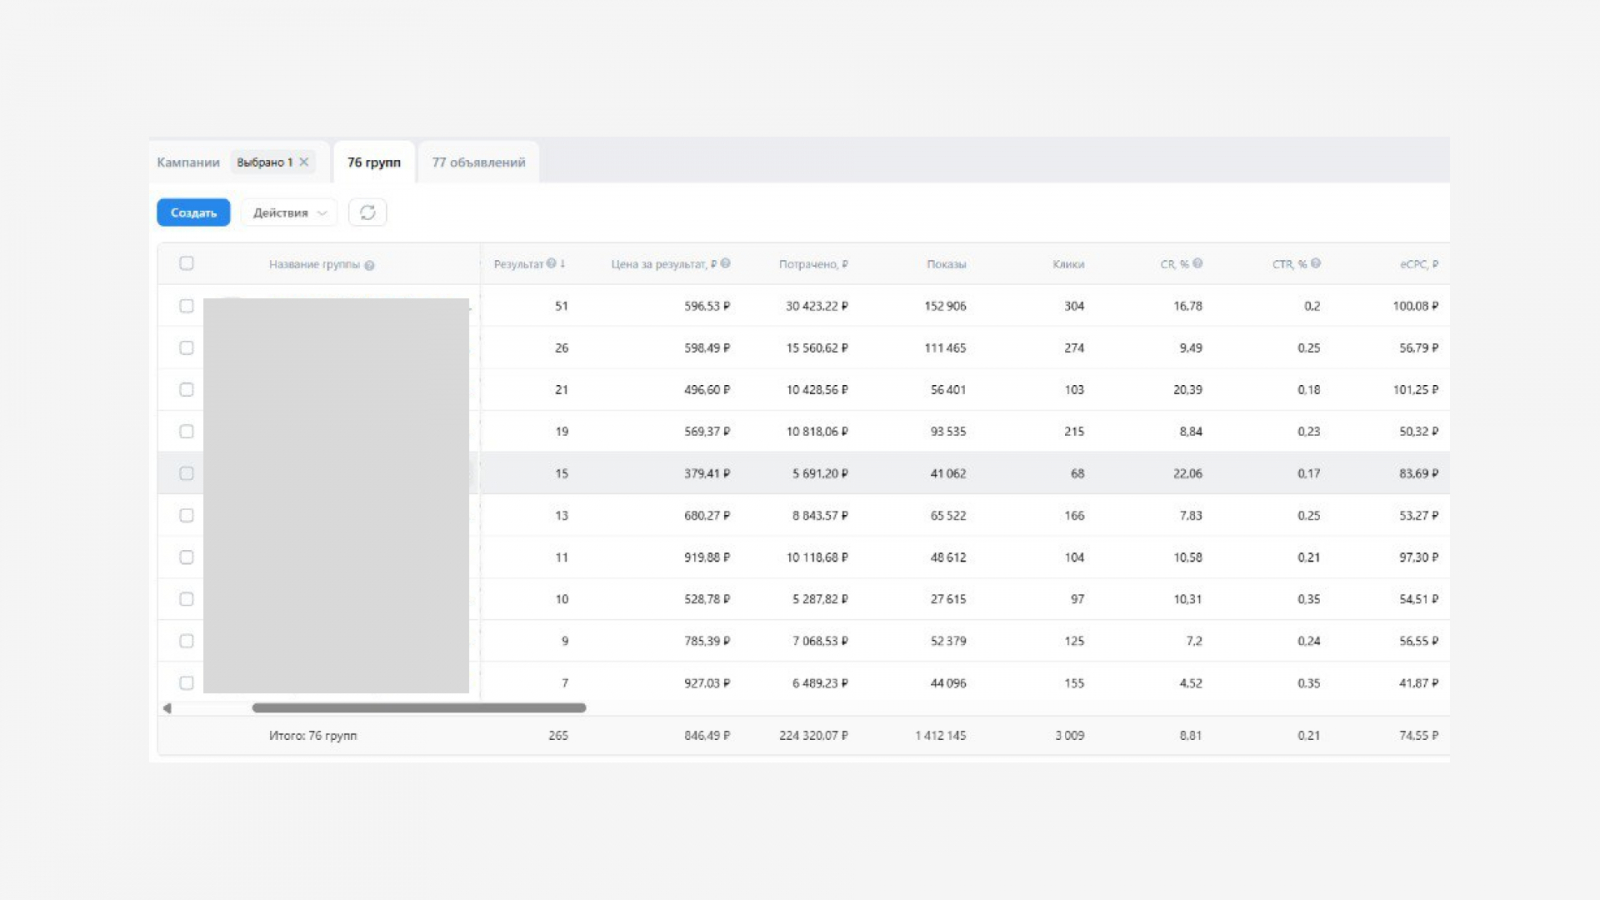Toggle the select-all checkbox in table header
1600x900 pixels.
[186, 264]
